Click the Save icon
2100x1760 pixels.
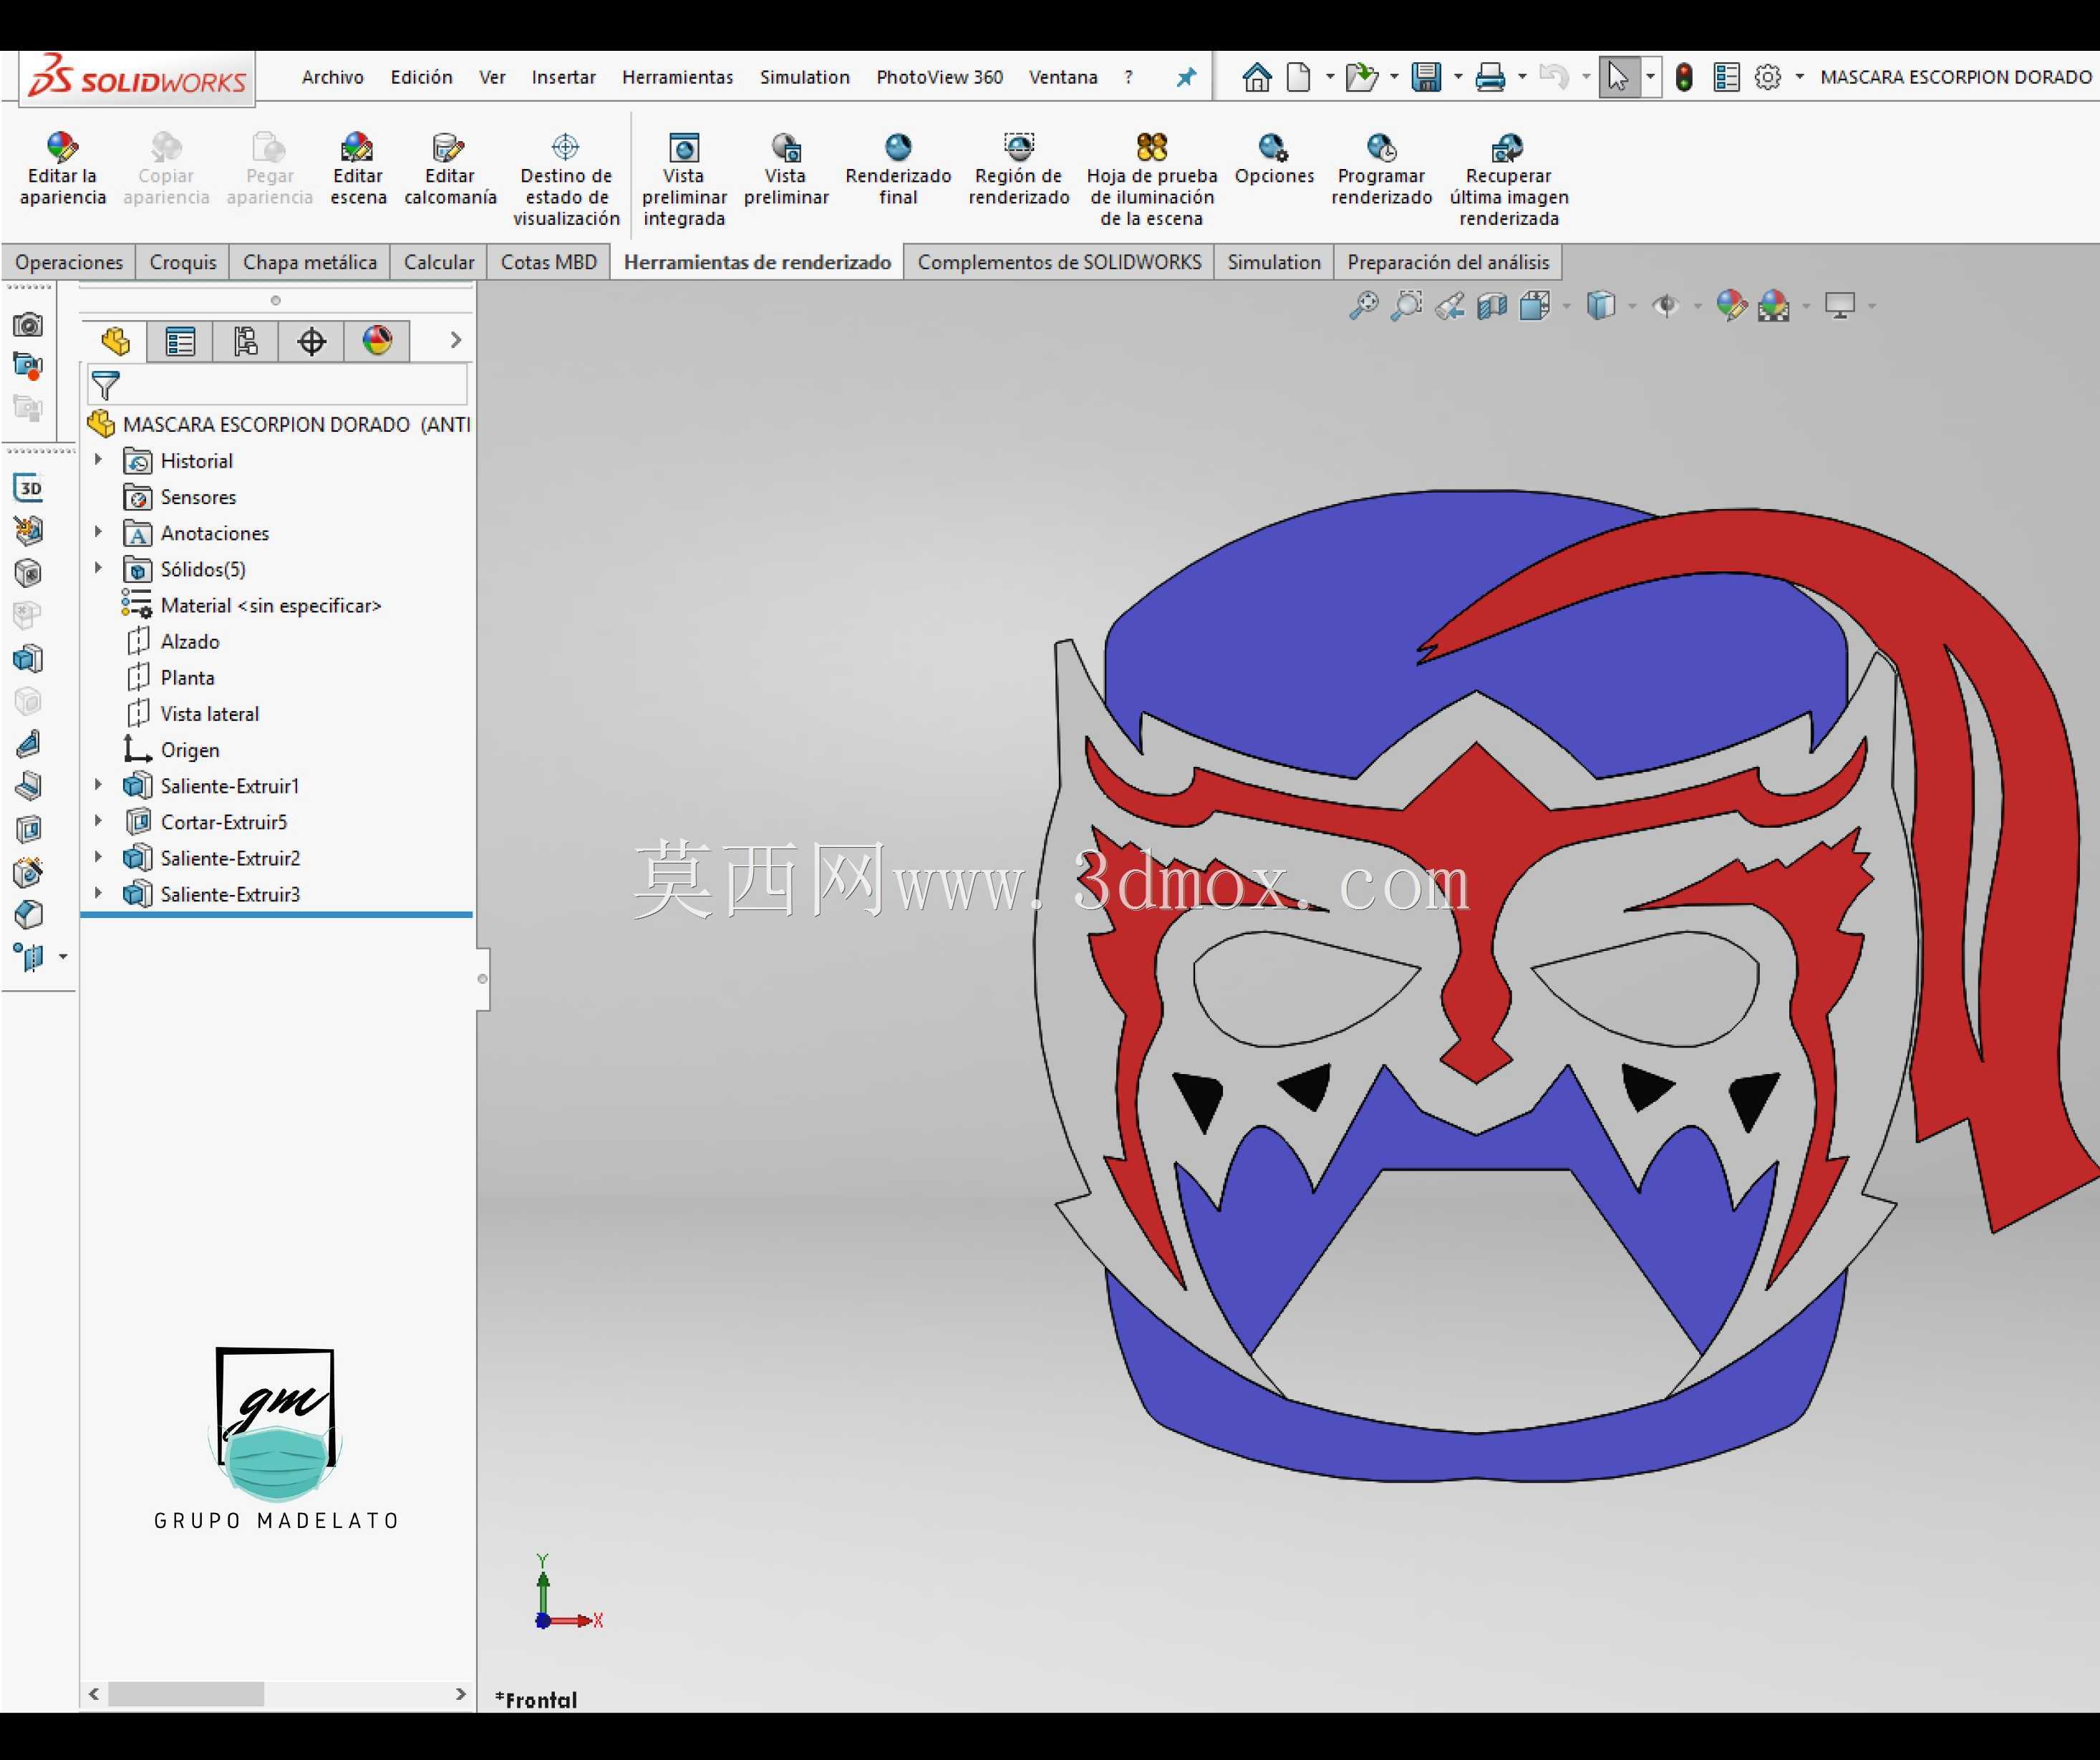coord(1426,77)
